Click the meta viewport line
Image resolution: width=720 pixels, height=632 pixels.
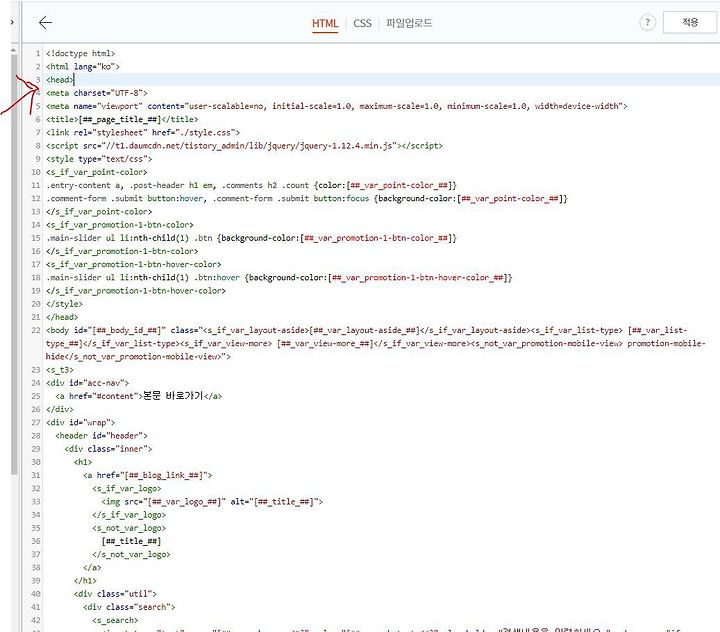(x=336, y=106)
